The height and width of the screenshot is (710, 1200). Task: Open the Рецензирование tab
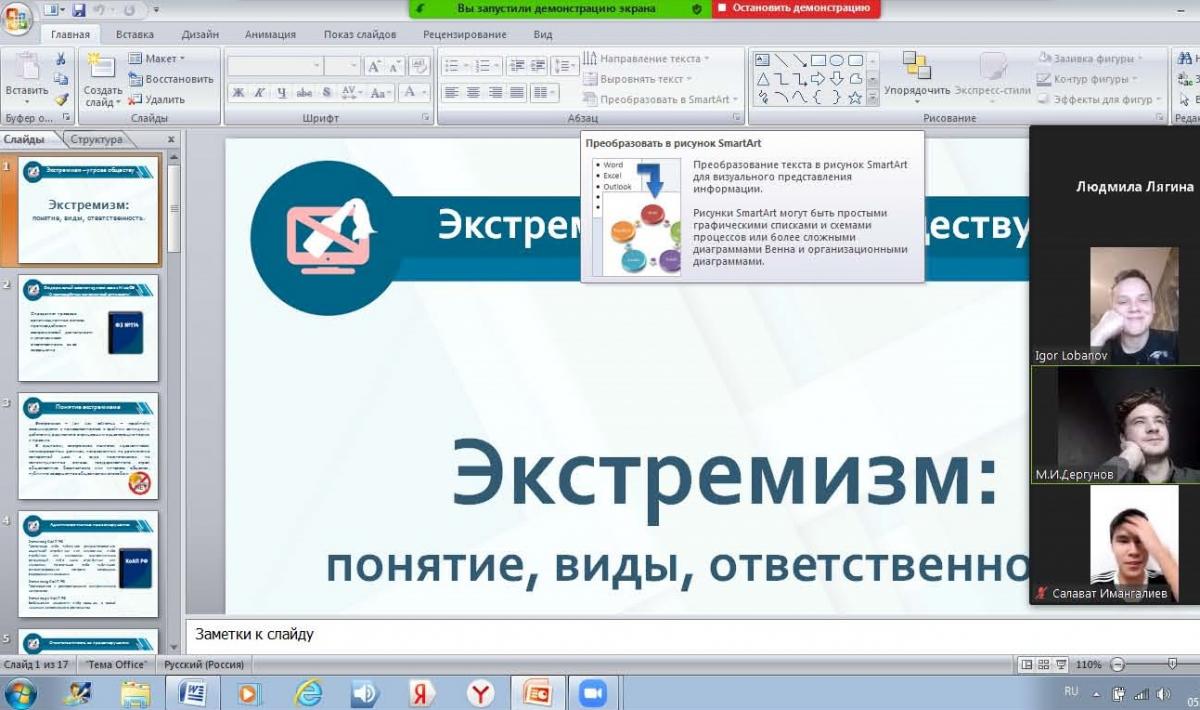click(x=464, y=34)
